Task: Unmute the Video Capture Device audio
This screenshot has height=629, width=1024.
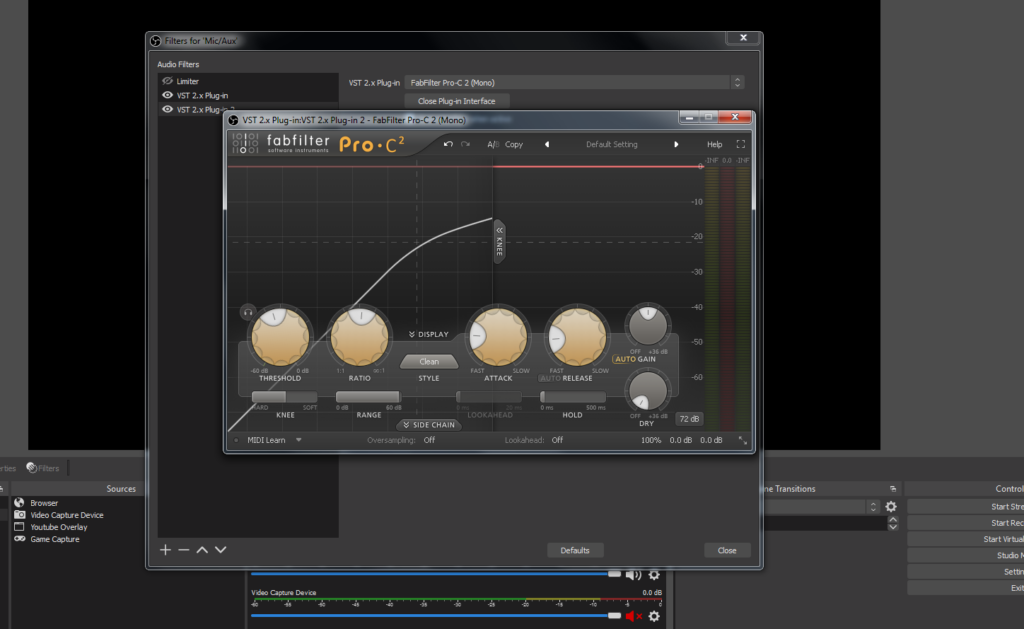Action: pos(633,616)
